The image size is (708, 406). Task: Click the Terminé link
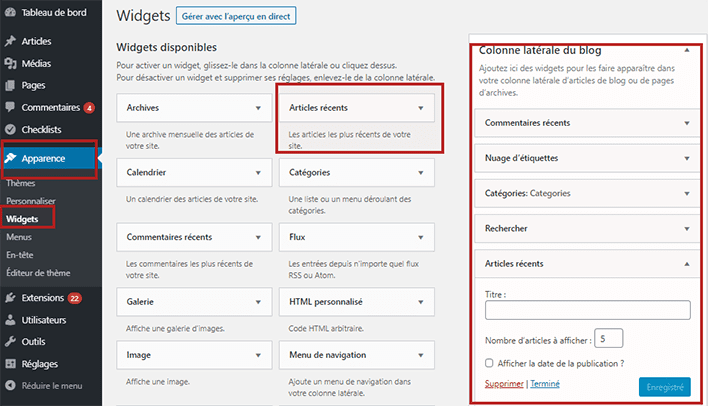click(x=545, y=383)
